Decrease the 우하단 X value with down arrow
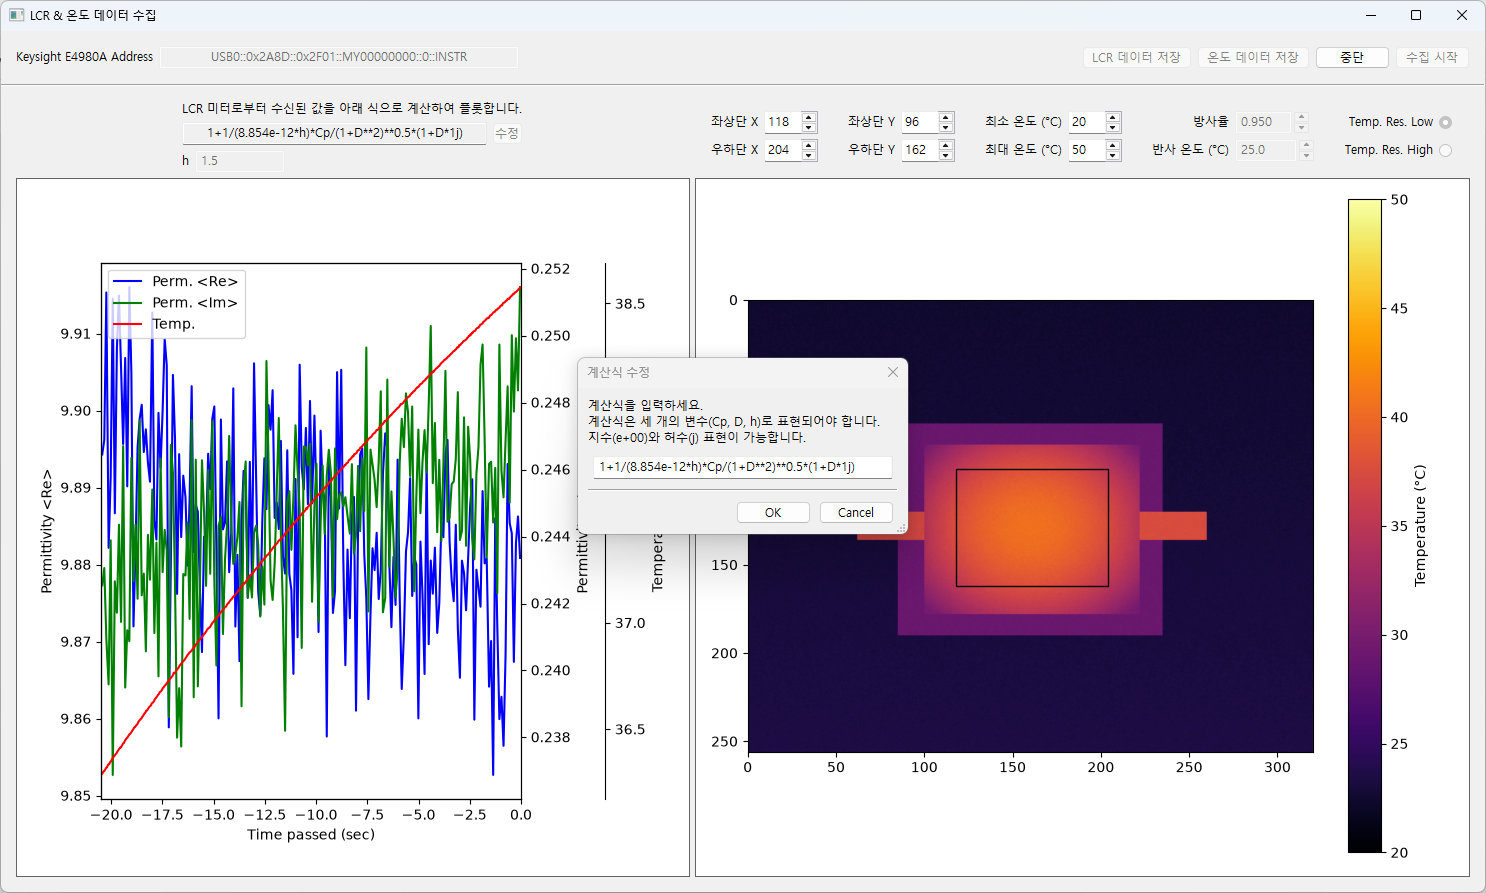 pyautogui.click(x=809, y=155)
